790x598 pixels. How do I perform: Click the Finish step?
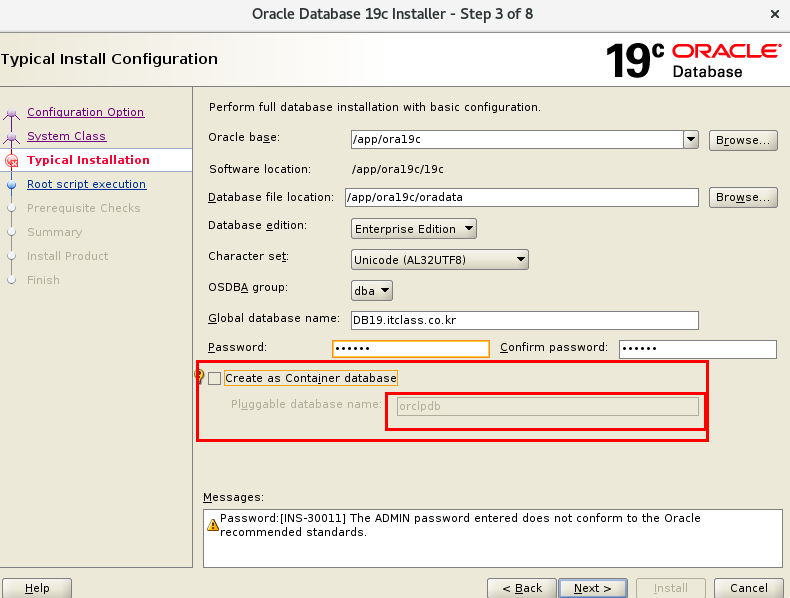pos(43,280)
